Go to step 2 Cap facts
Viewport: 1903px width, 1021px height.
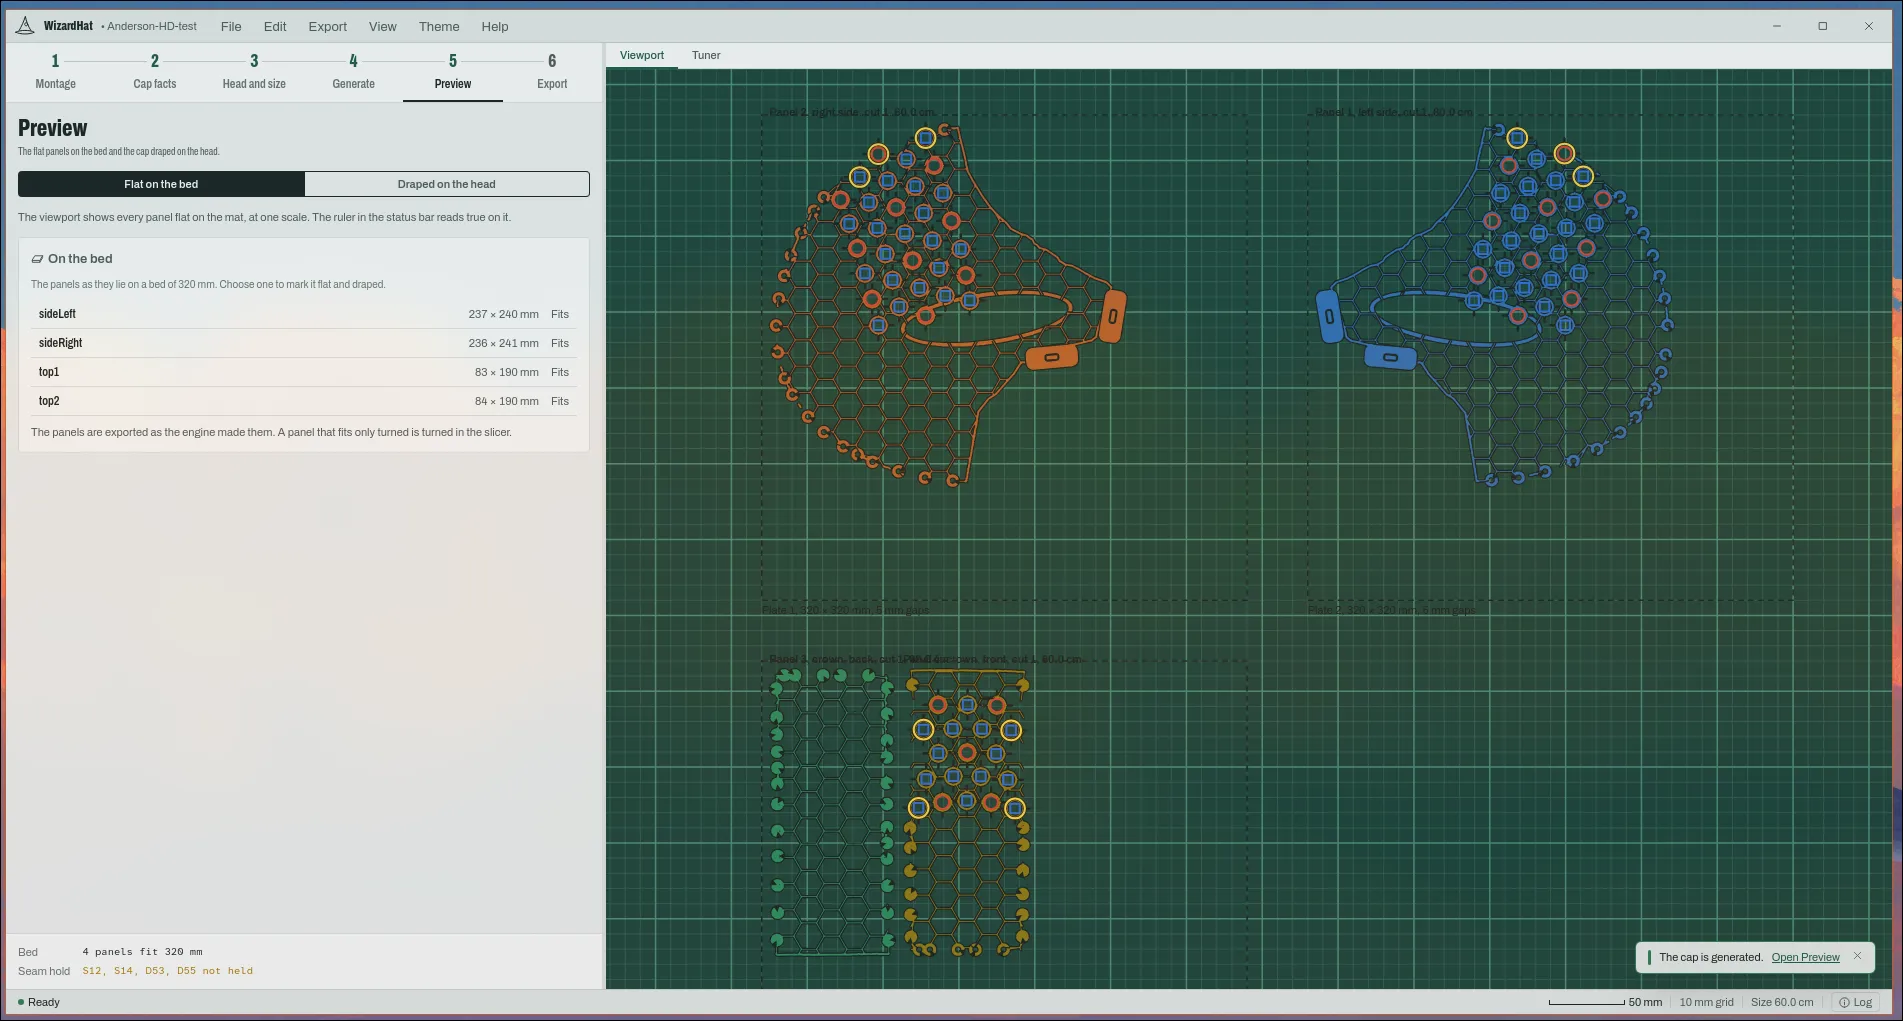[155, 72]
